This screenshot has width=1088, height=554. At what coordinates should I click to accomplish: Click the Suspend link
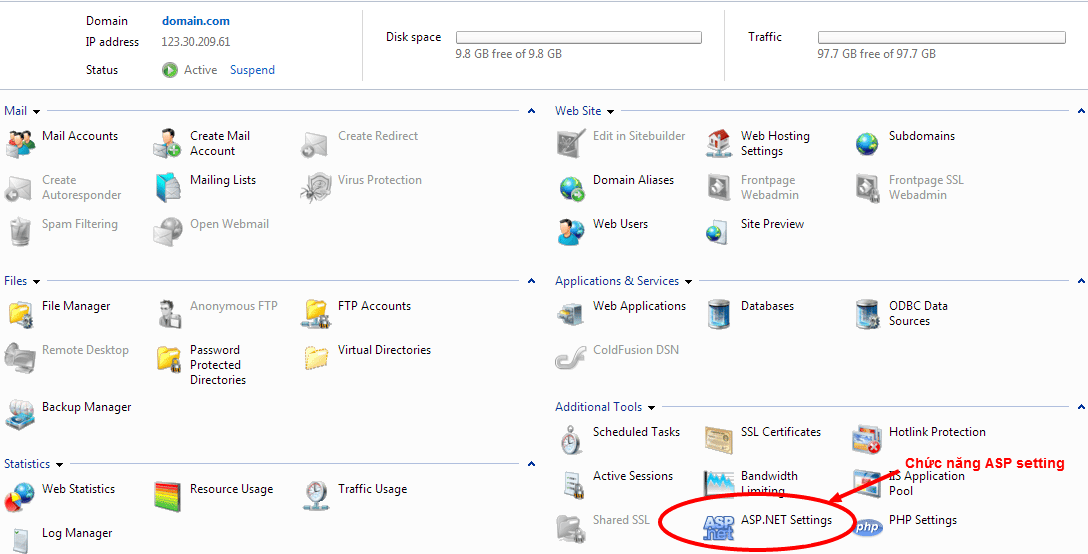click(252, 70)
